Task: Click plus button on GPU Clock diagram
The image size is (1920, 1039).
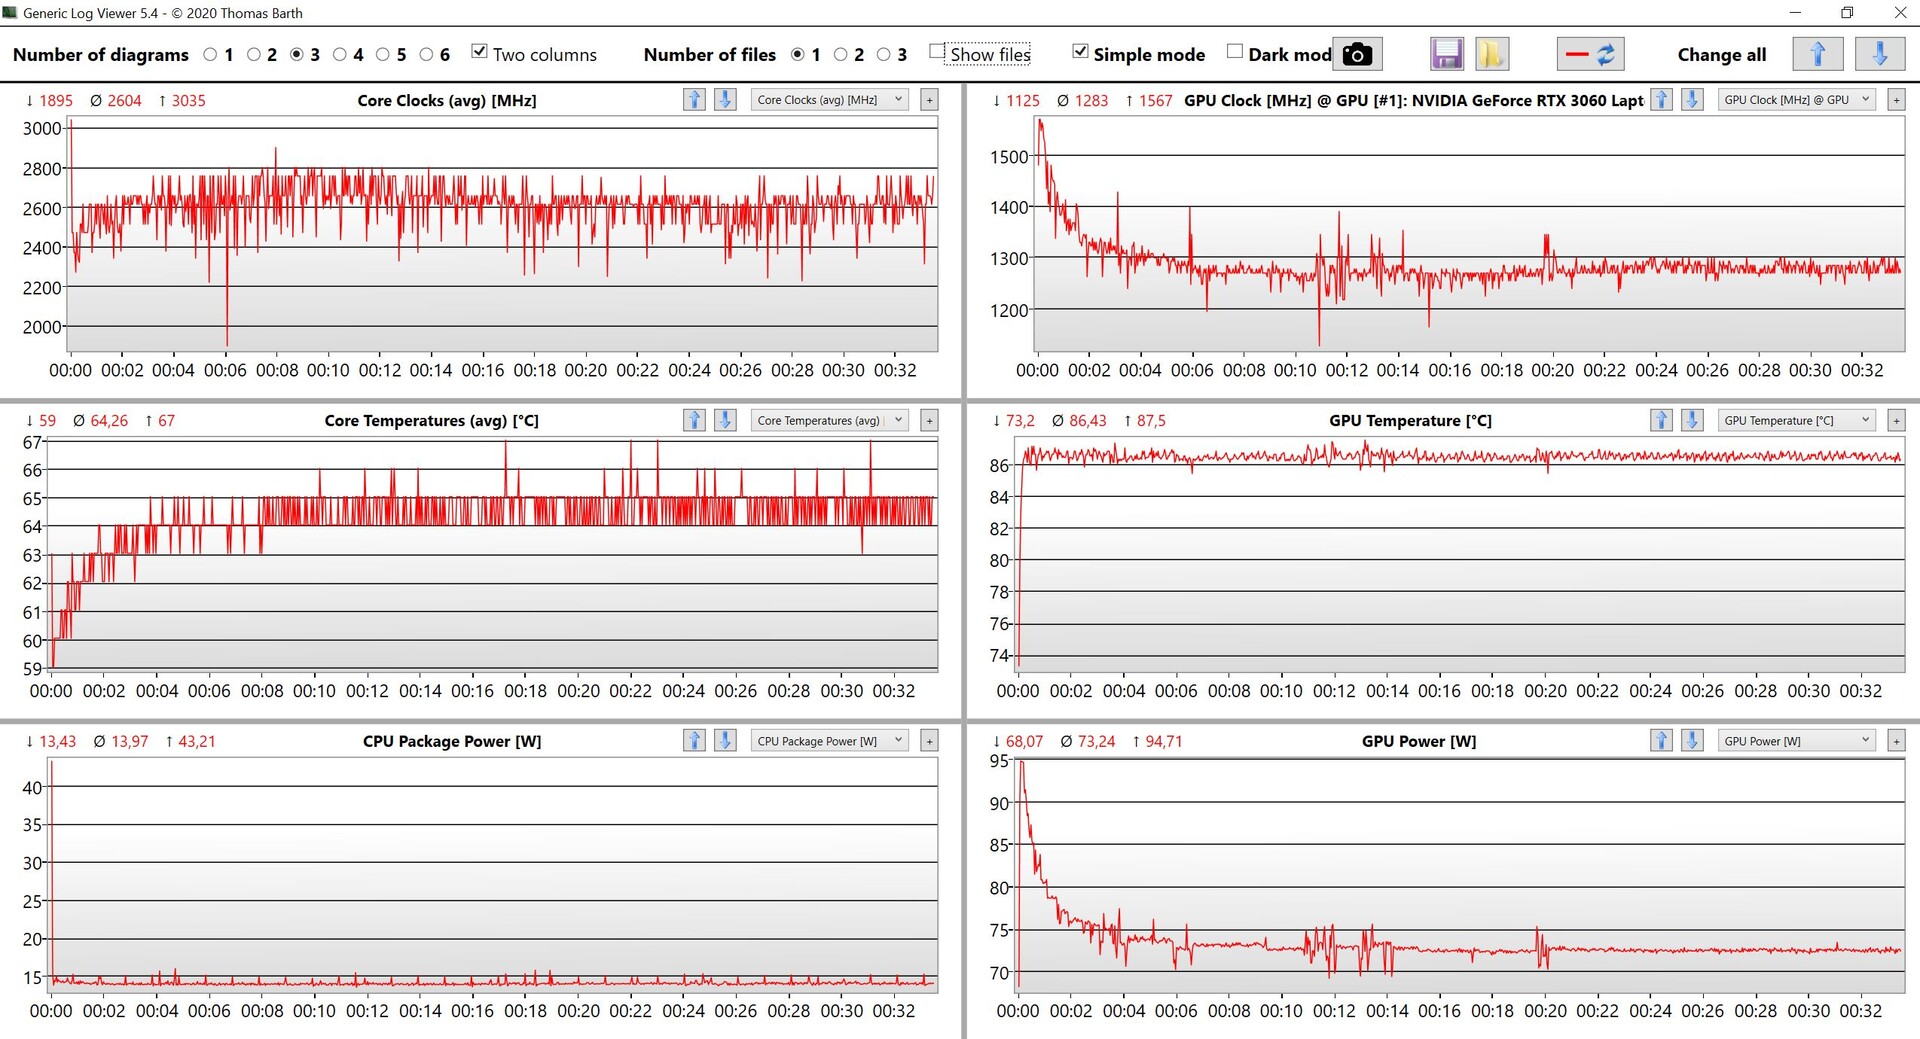Action: click(1896, 100)
